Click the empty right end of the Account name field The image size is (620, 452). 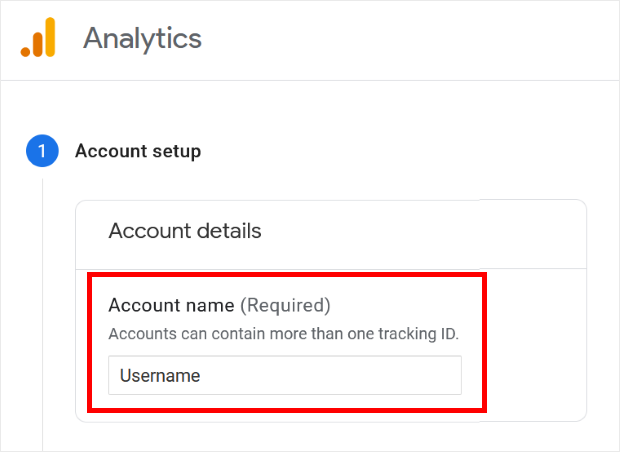pos(420,376)
